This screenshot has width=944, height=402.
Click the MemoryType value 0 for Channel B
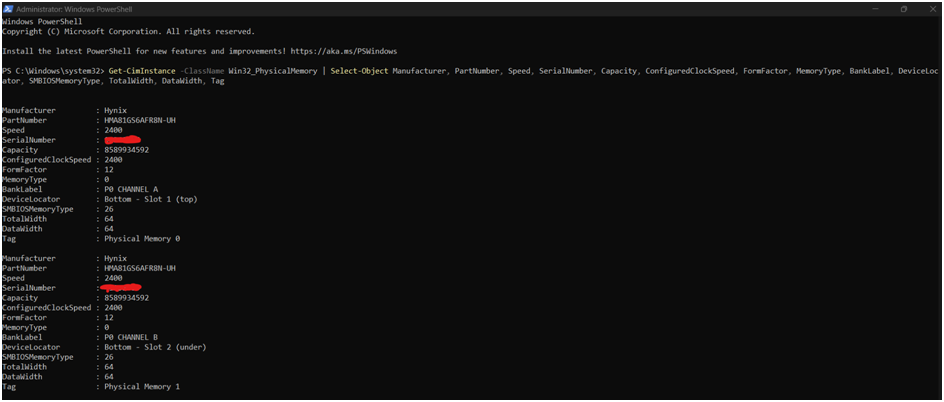point(107,327)
